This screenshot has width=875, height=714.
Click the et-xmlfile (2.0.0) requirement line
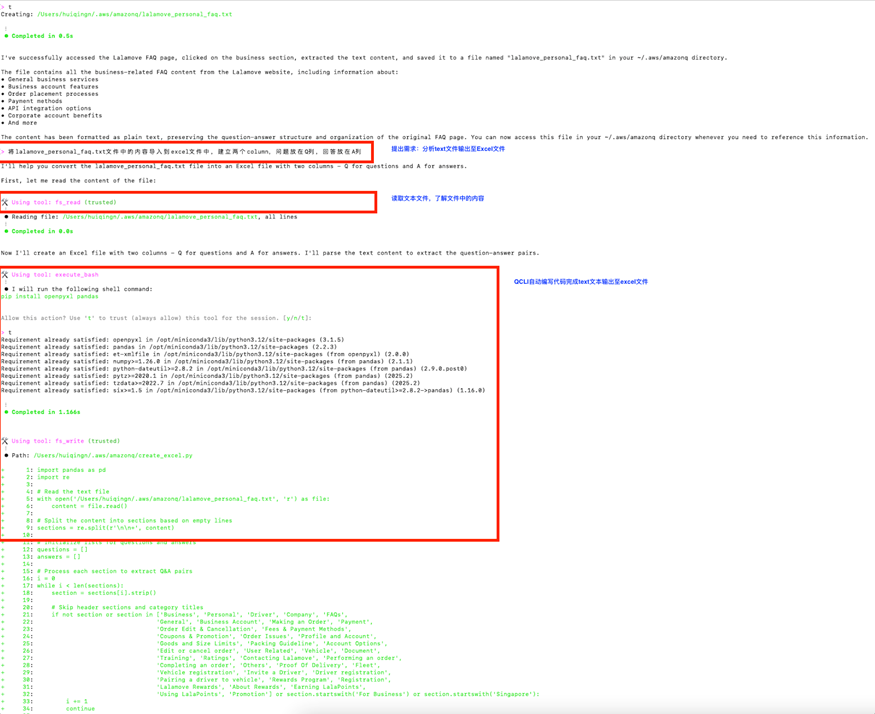coord(205,354)
